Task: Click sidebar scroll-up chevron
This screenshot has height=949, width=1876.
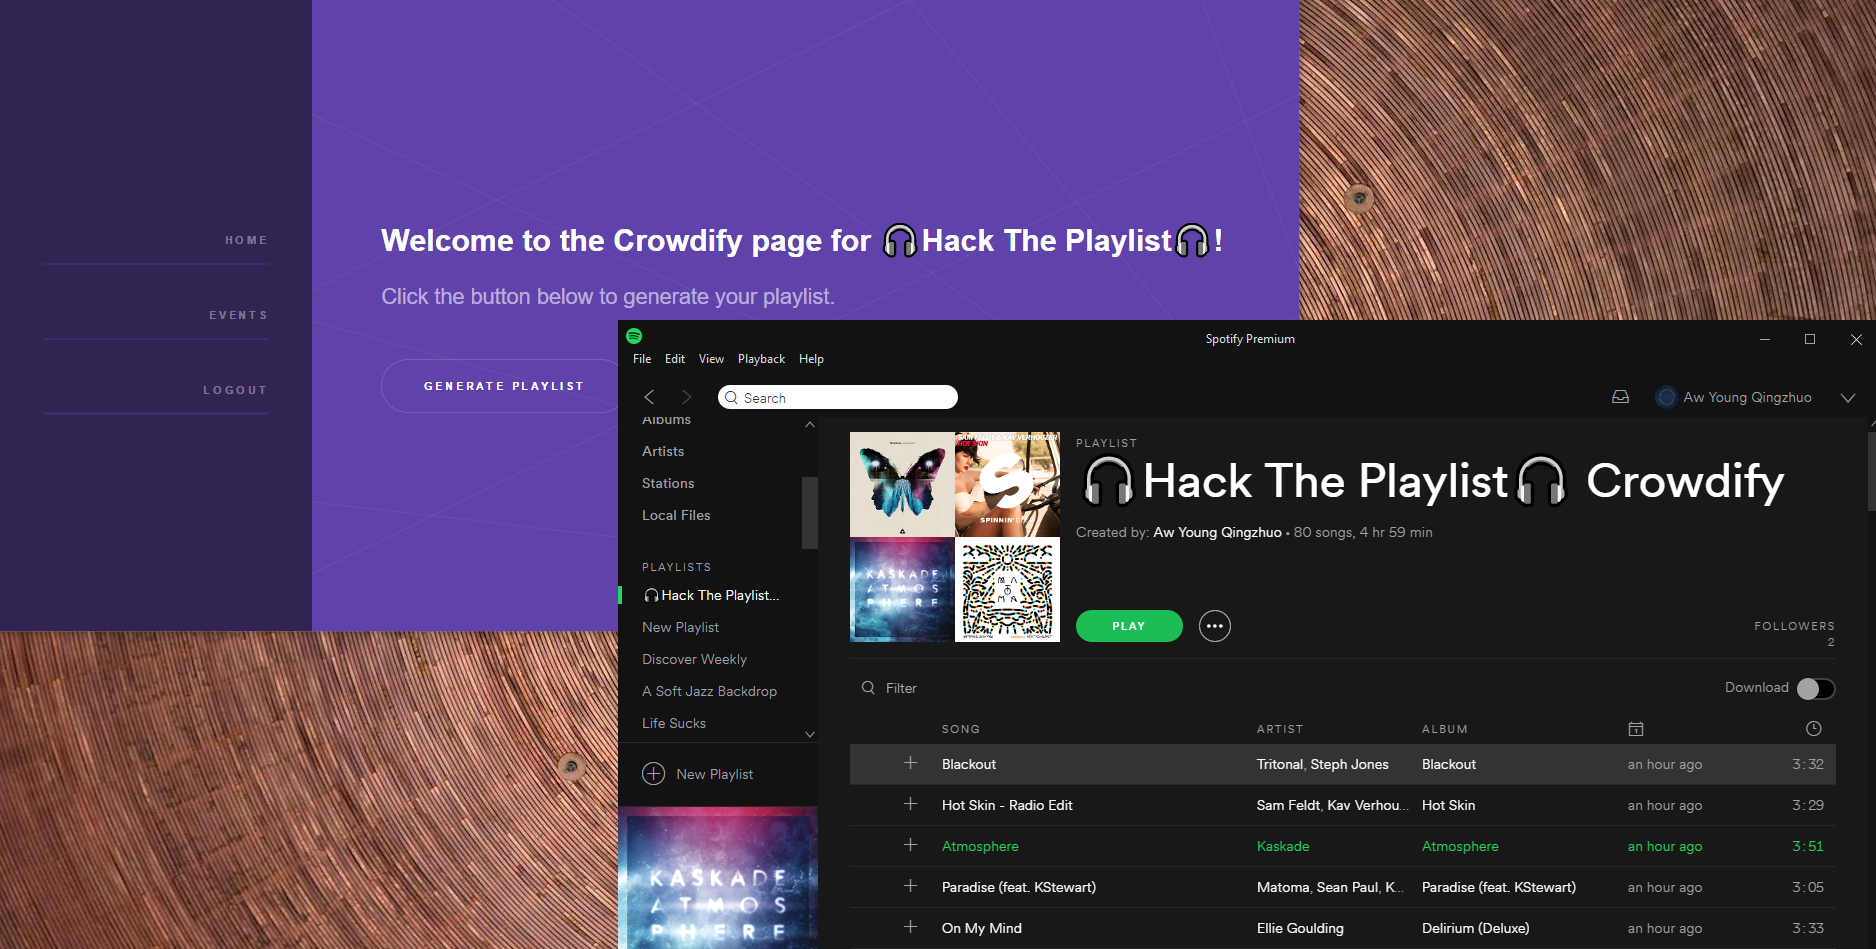Action: point(810,425)
